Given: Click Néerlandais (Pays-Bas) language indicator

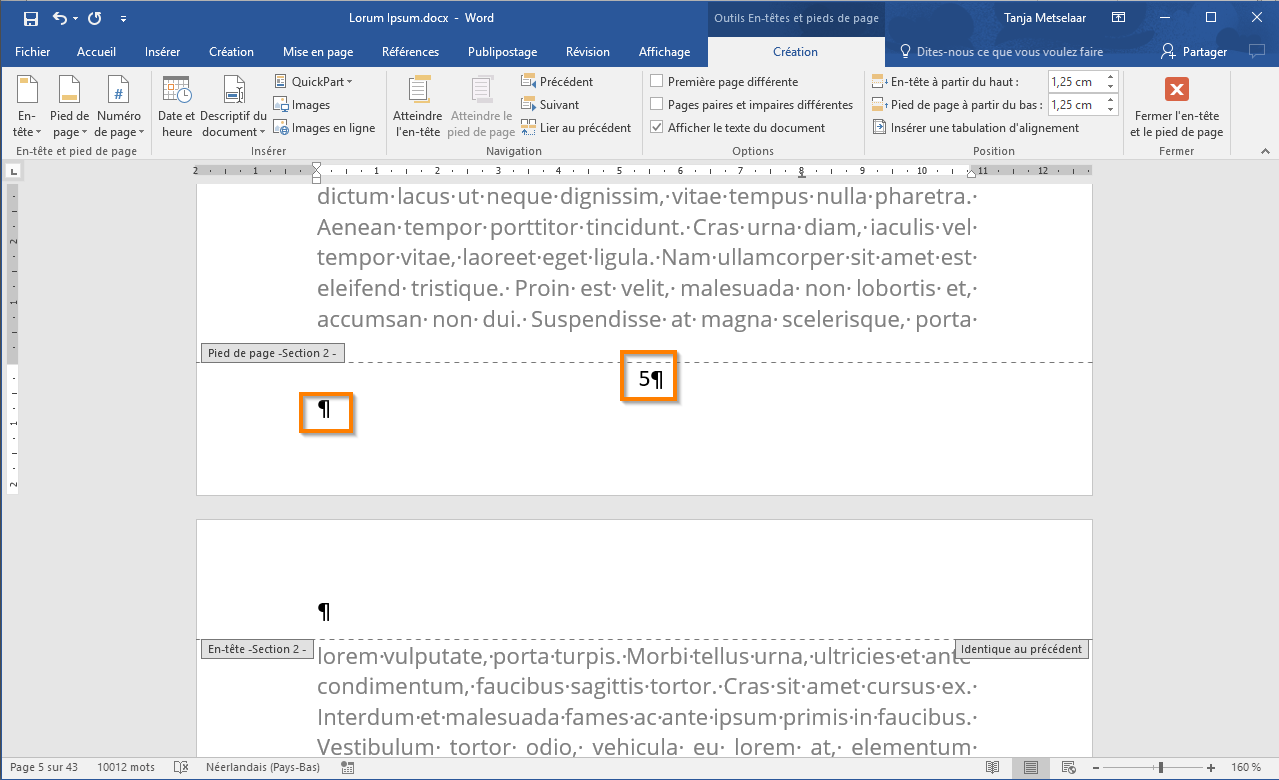Looking at the screenshot, I should 263,767.
